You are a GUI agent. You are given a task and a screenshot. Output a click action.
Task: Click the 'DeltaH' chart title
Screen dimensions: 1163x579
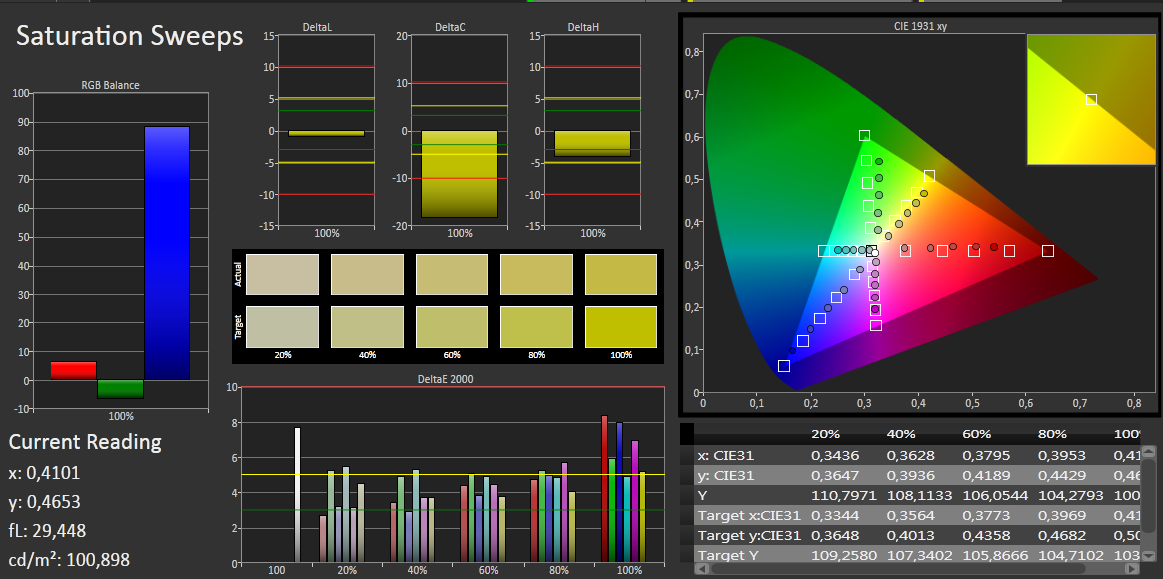[x=584, y=27]
